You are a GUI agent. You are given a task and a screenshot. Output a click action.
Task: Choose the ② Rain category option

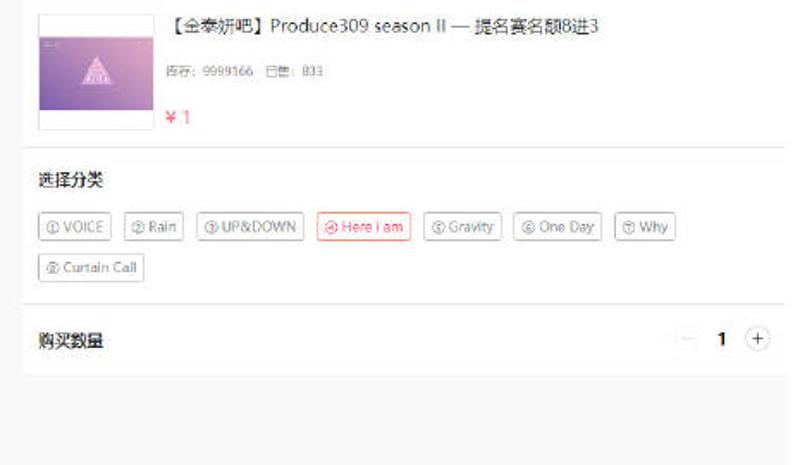pos(154,226)
